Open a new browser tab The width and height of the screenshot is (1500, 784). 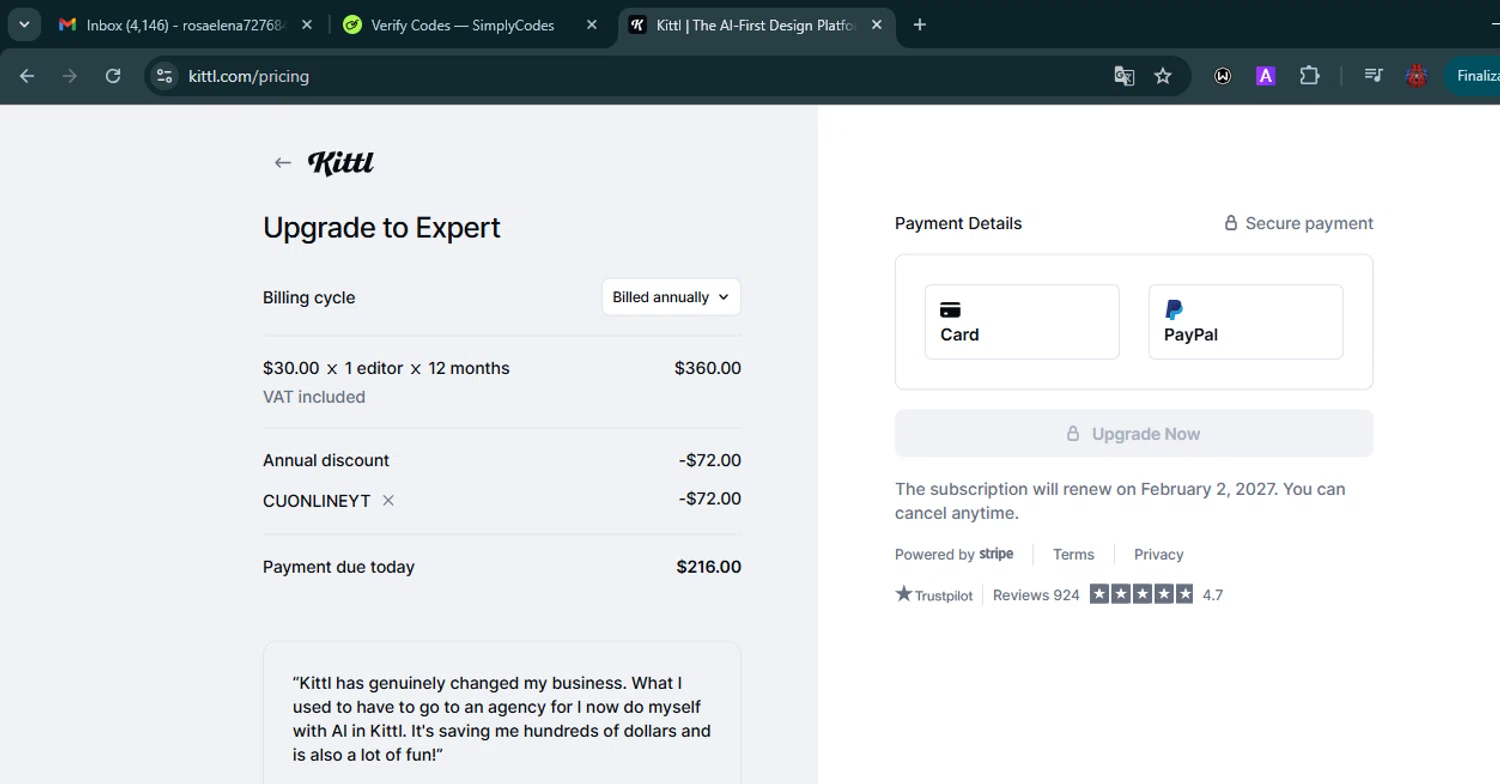click(920, 25)
